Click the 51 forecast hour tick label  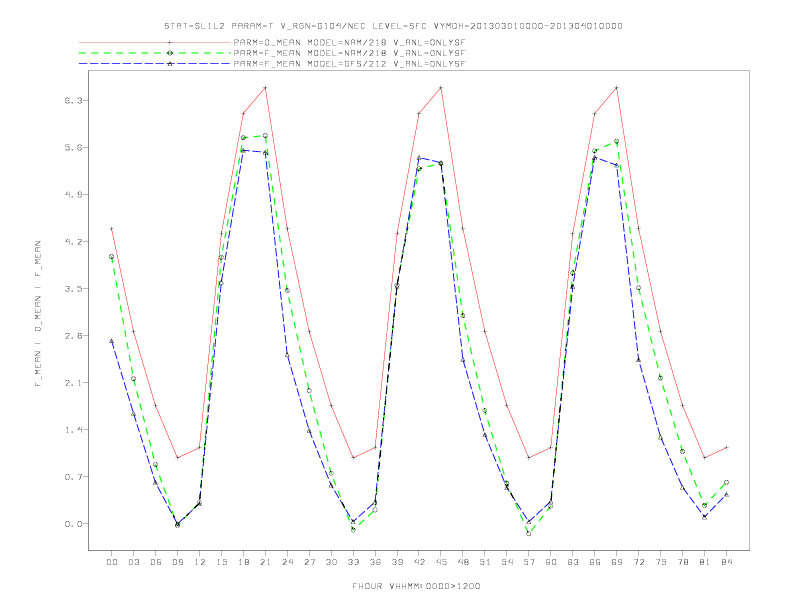click(485, 562)
